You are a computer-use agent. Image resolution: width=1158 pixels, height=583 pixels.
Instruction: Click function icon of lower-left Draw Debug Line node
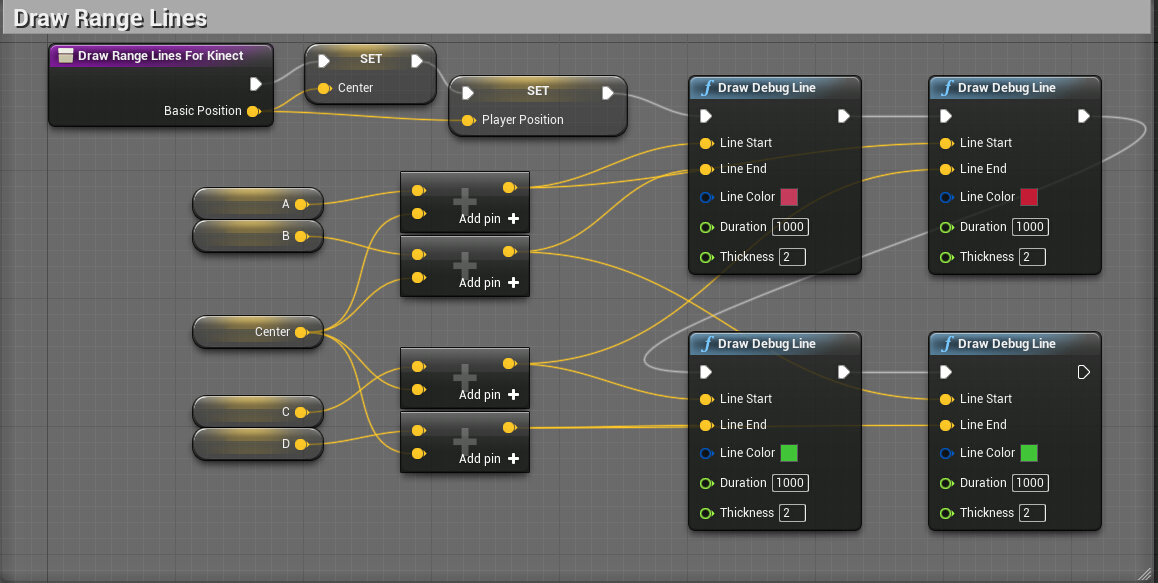coord(707,344)
